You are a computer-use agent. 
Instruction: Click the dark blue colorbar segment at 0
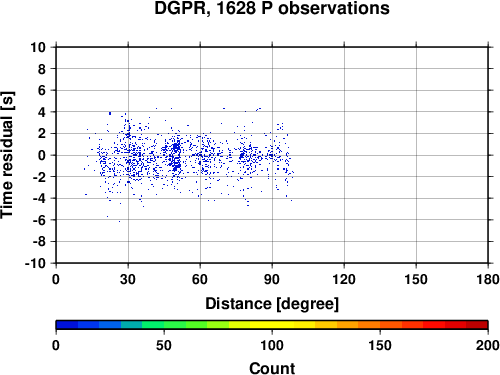point(67,325)
